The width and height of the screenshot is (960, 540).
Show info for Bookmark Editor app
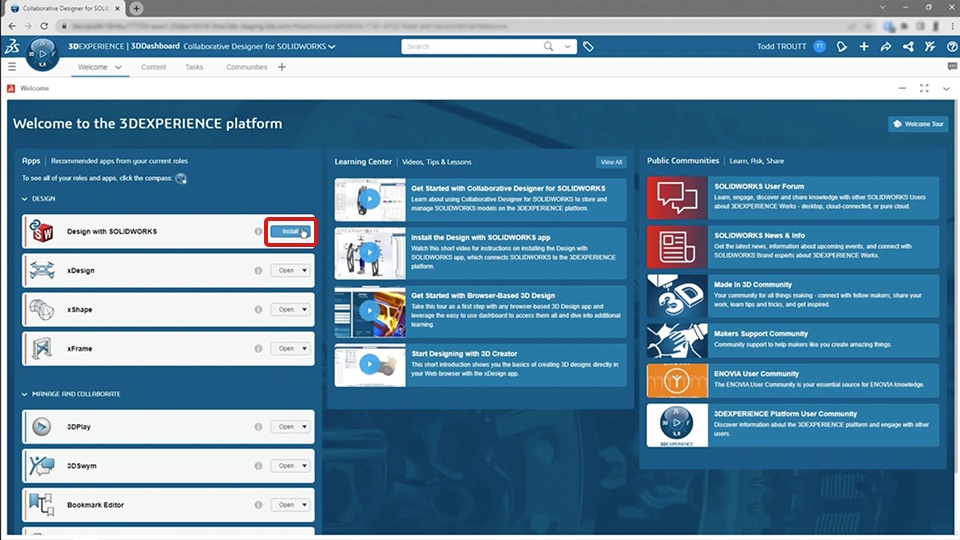(x=258, y=505)
